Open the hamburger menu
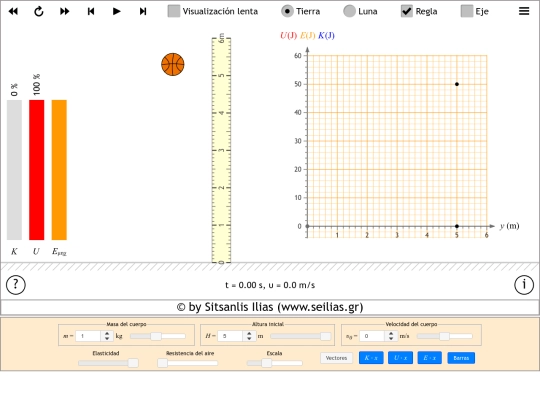This screenshot has height=405, width=540. click(524, 11)
